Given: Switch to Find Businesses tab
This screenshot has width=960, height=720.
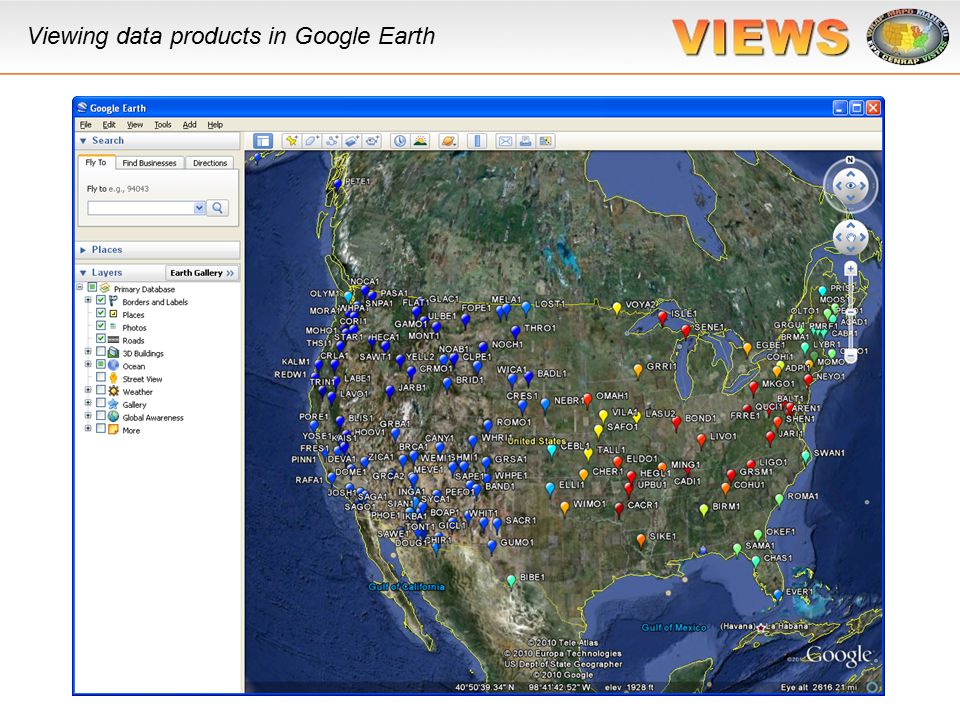Looking at the screenshot, I should [x=149, y=163].
